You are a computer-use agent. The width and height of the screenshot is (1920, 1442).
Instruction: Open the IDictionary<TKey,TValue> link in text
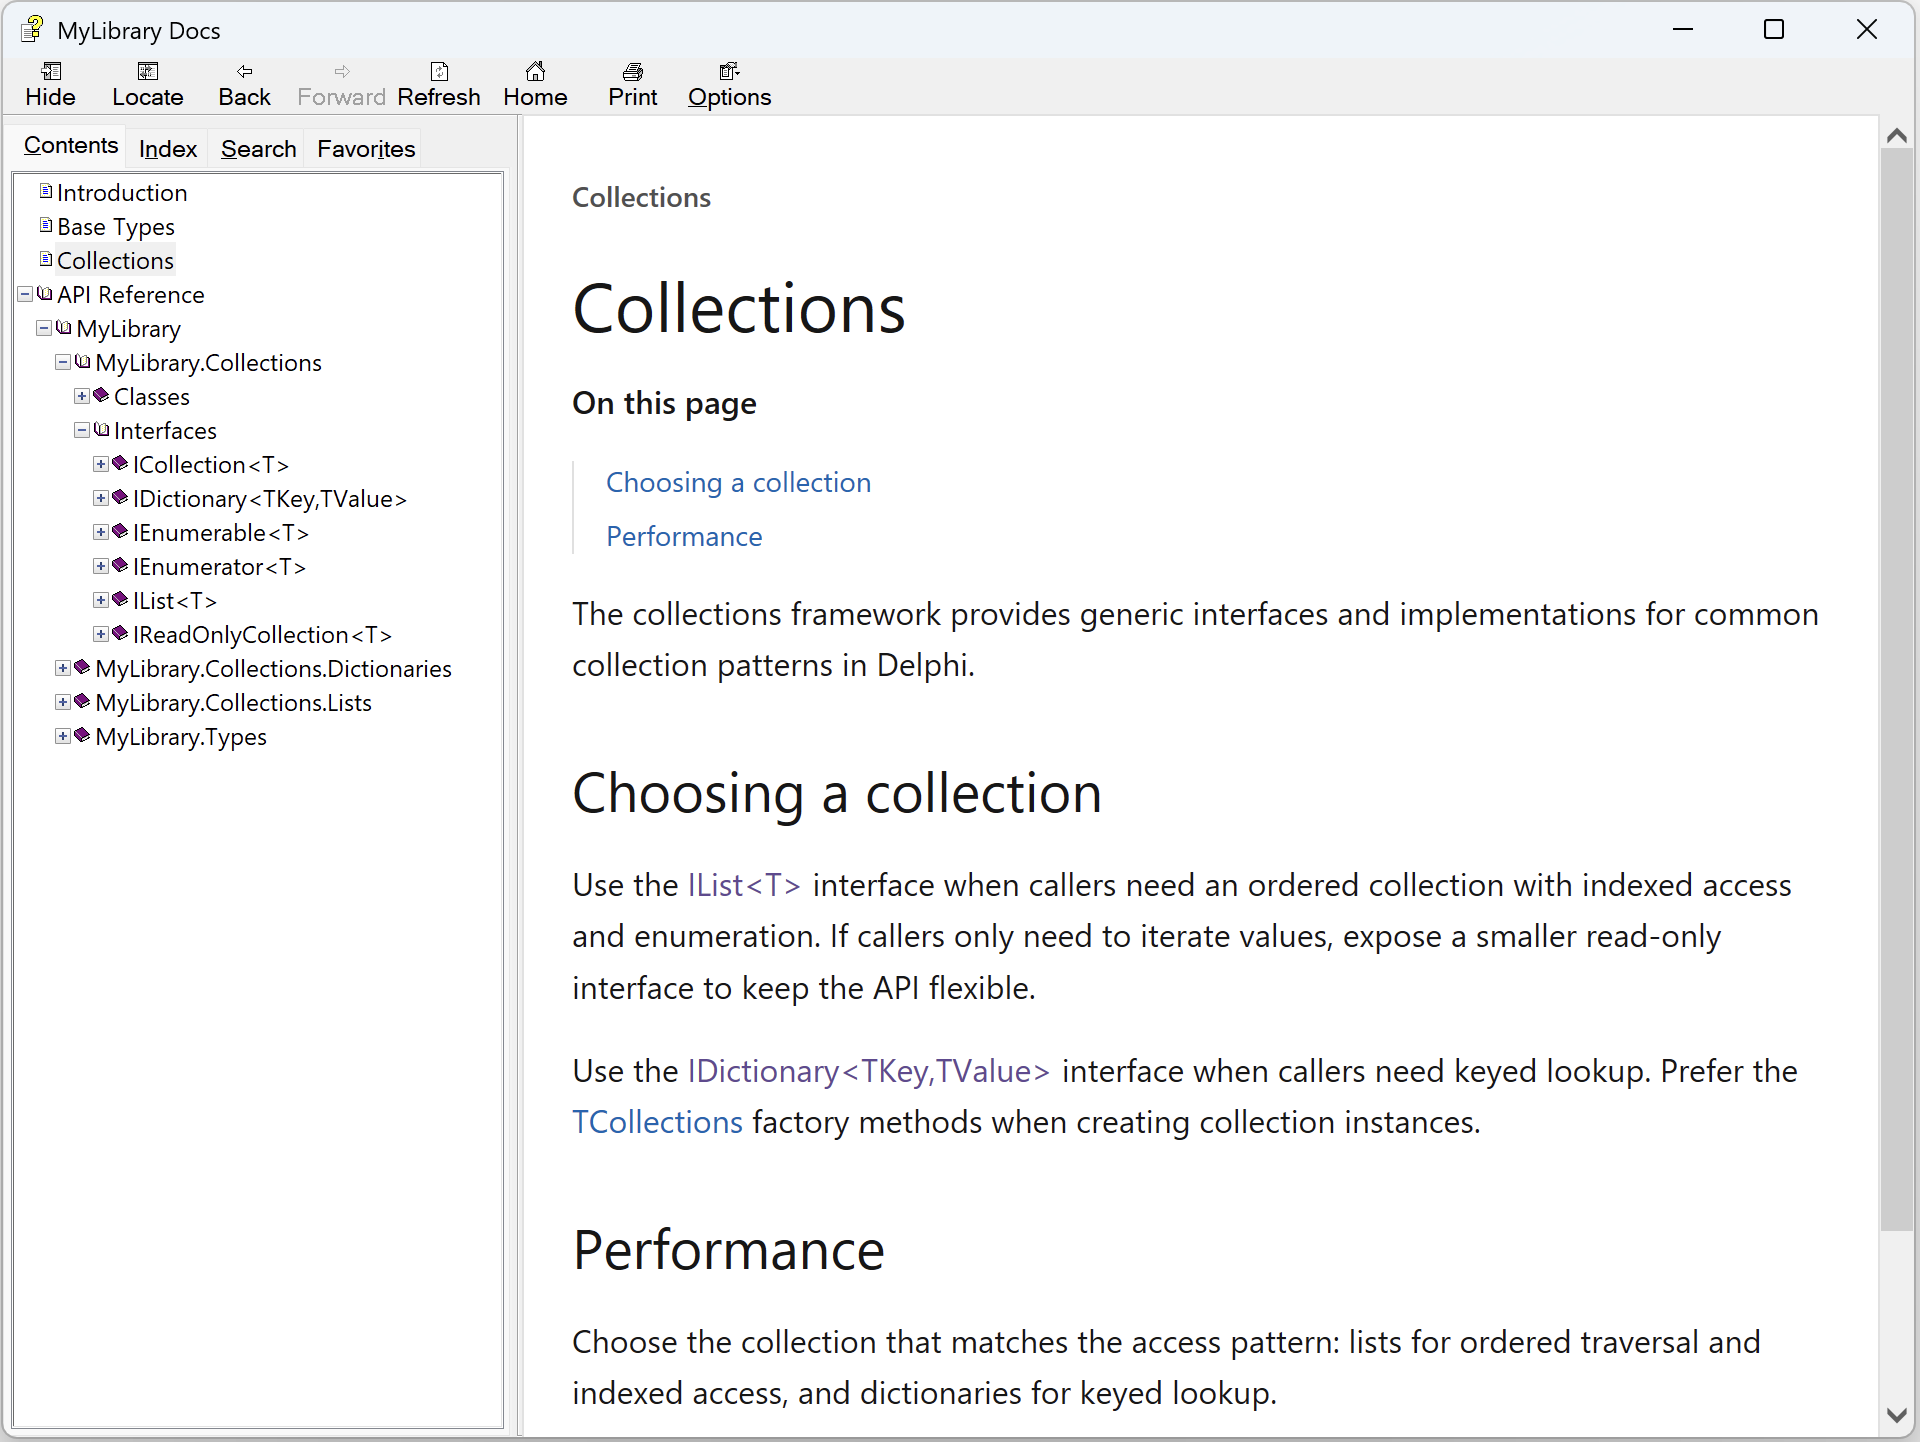coord(869,1071)
